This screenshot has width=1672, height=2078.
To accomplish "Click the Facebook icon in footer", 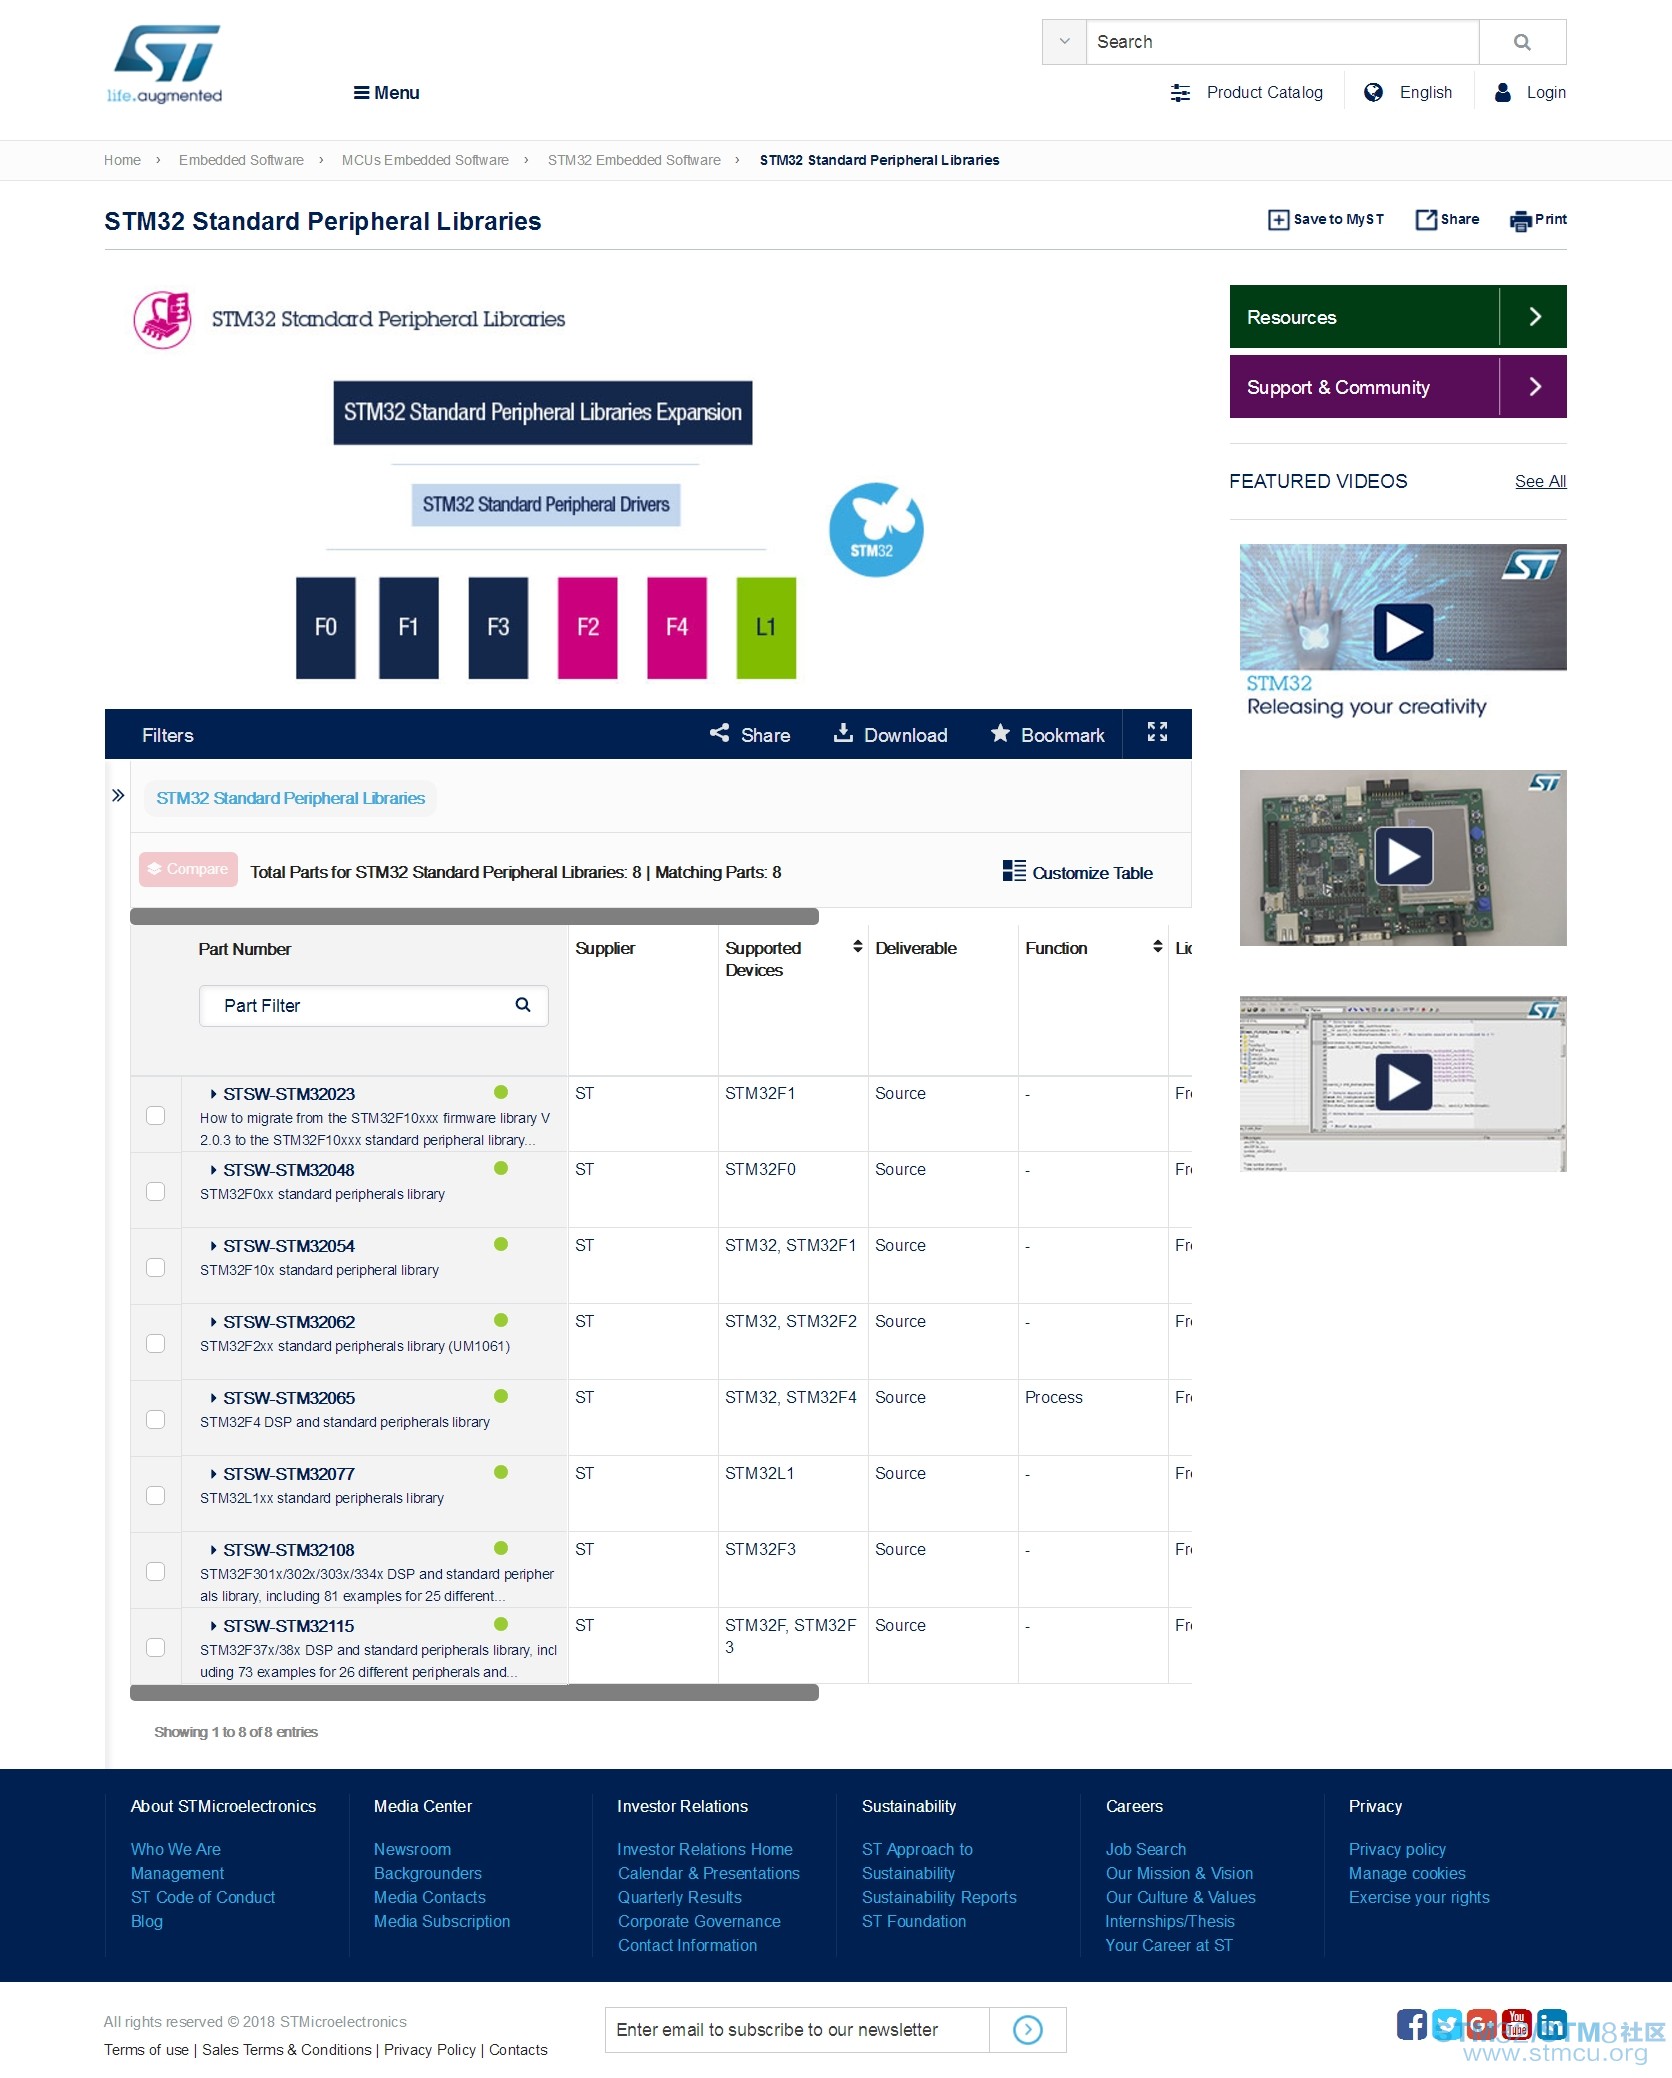I will coord(1412,2024).
